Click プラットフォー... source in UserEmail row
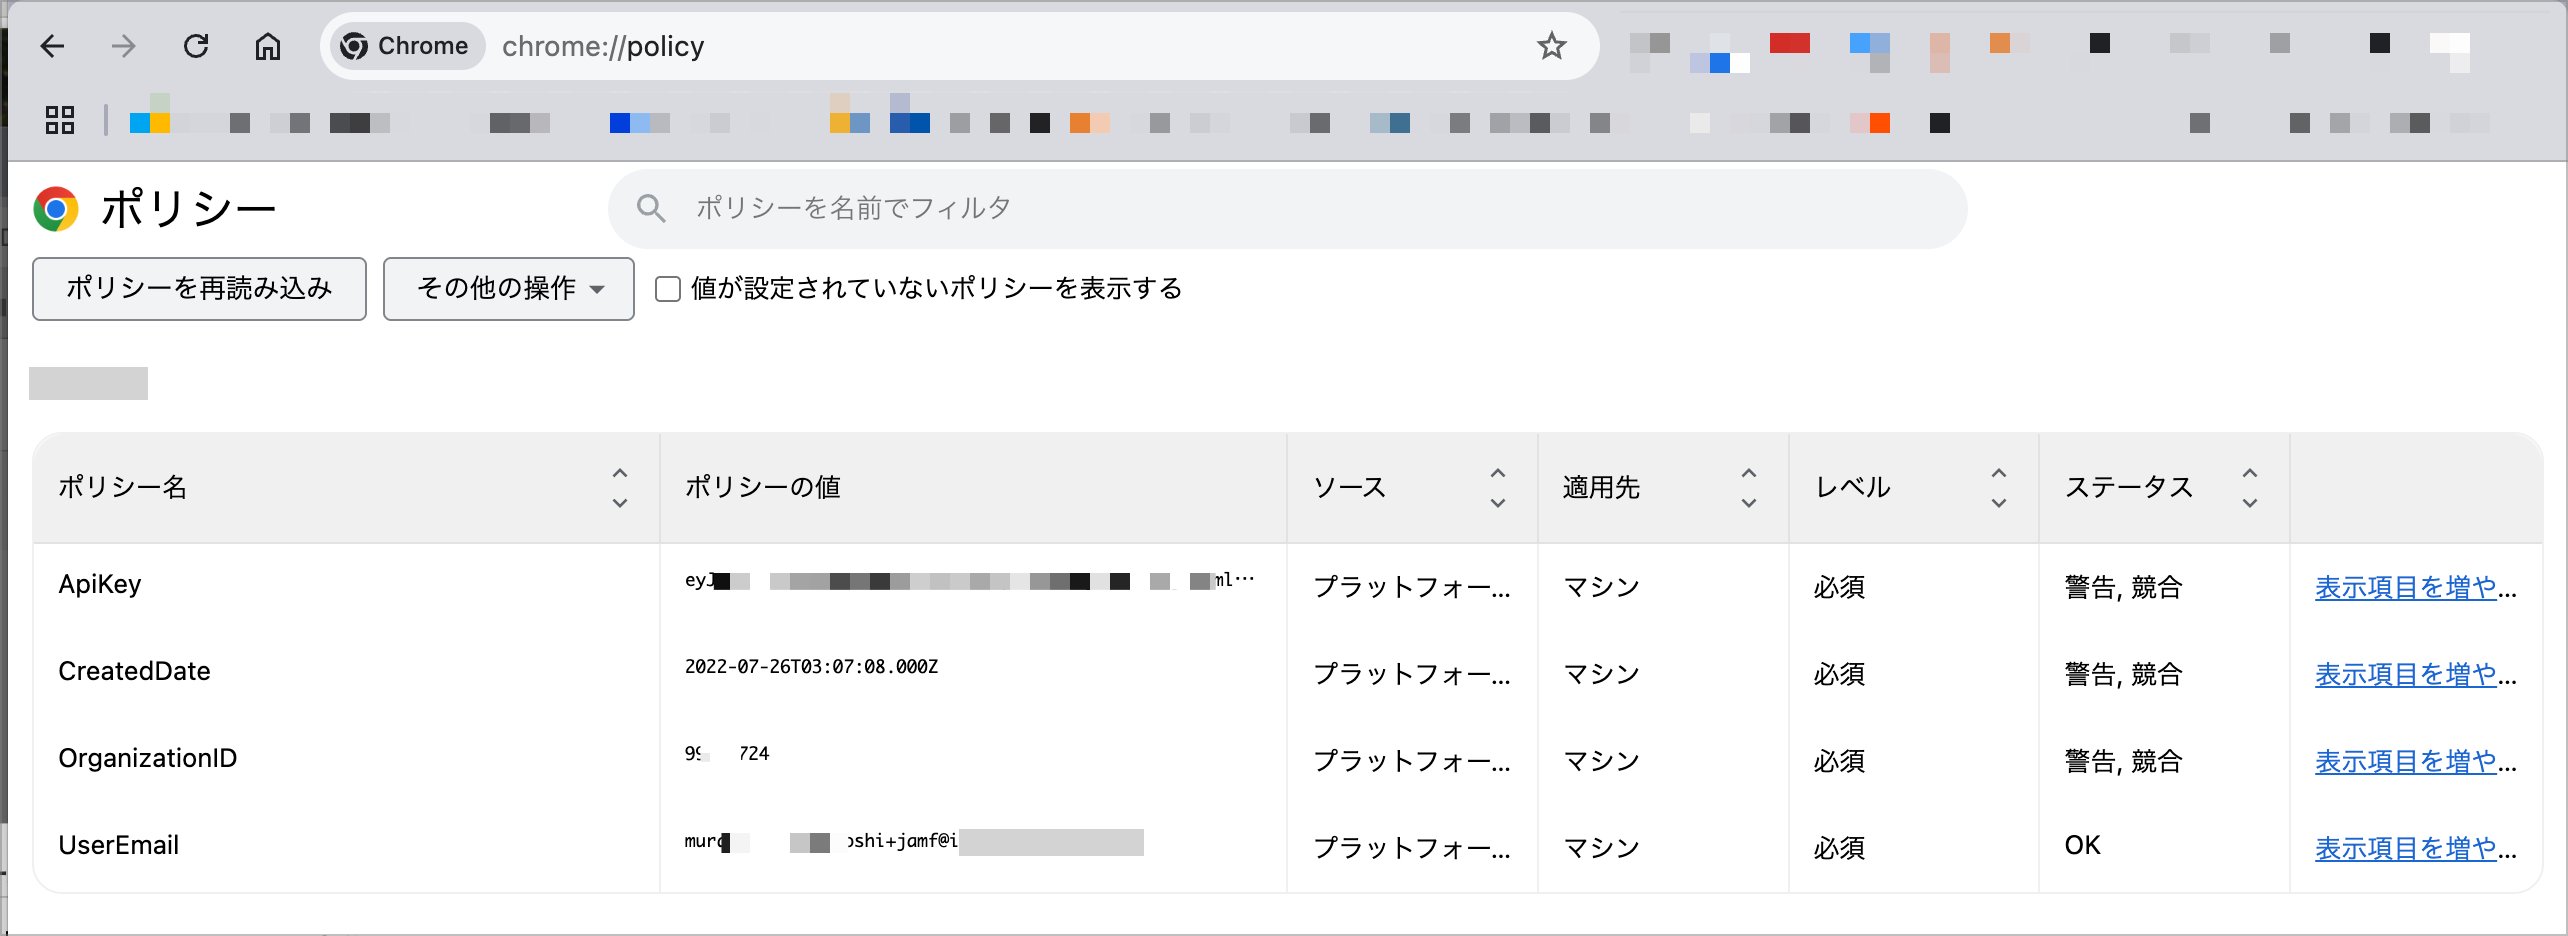The width and height of the screenshot is (2568, 936). click(x=1411, y=848)
